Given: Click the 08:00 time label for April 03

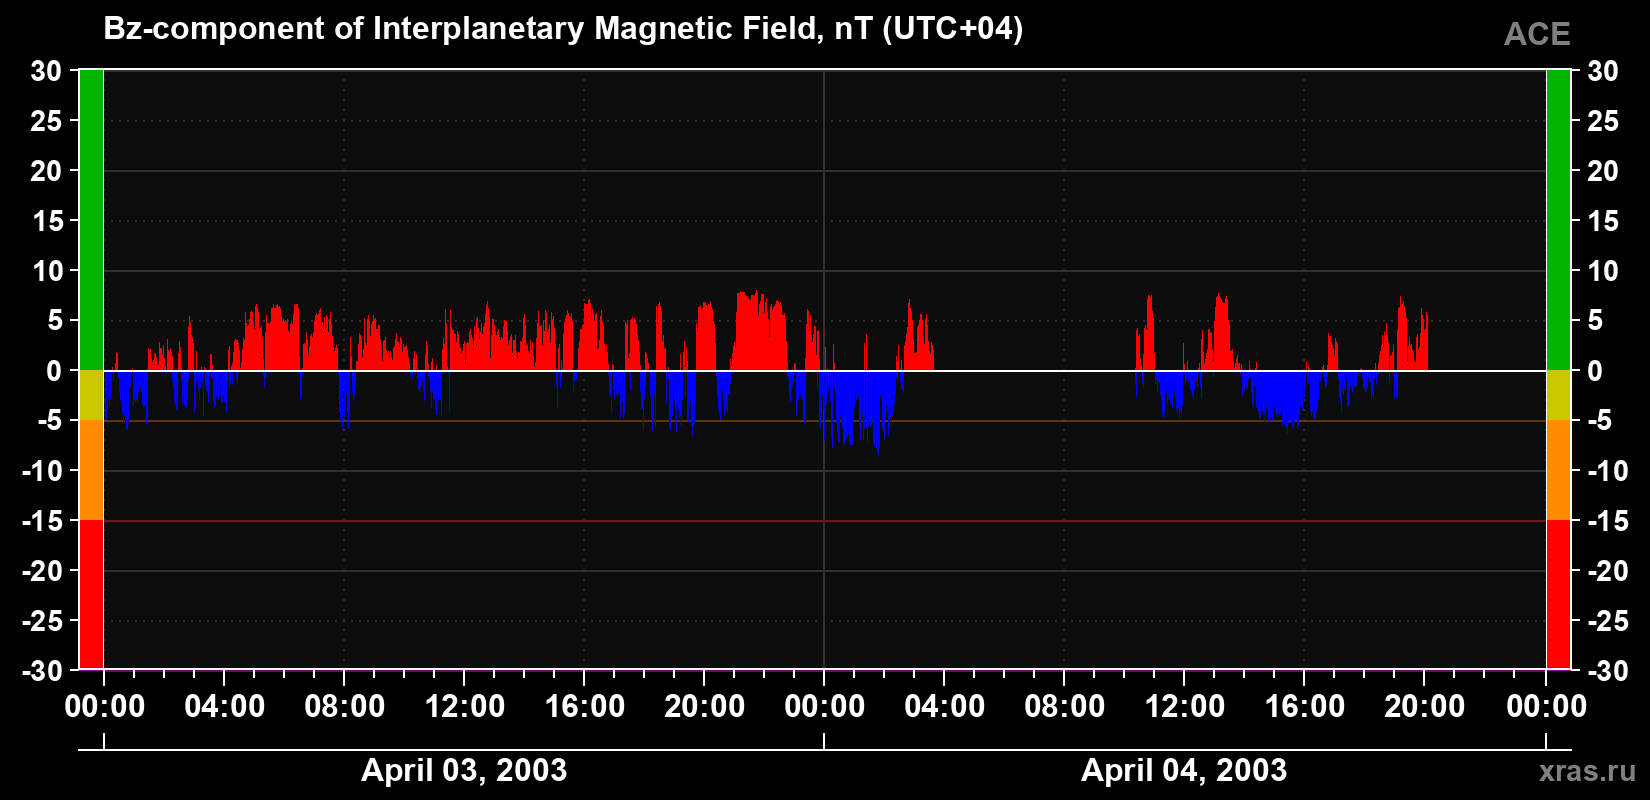Looking at the screenshot, I should point(344,707).
